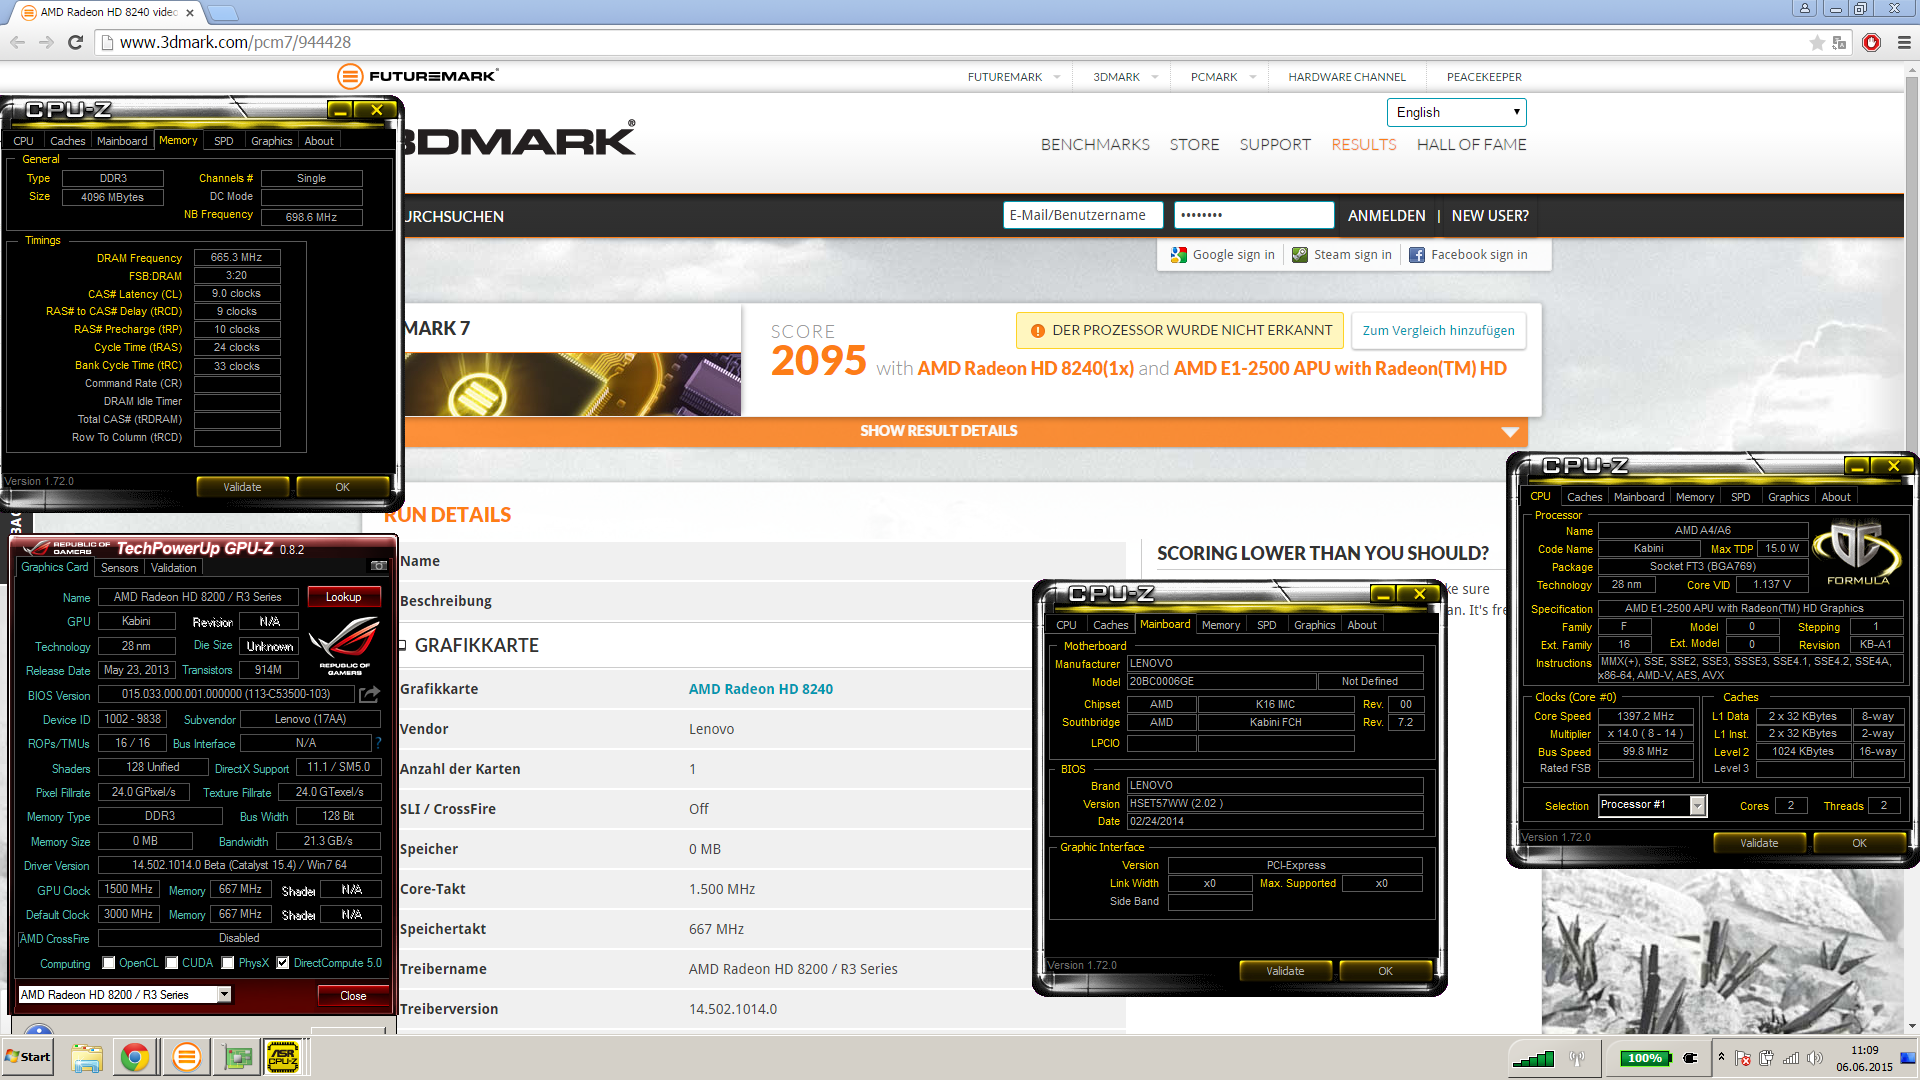Open Graphics tab in processor CPU-Z window
The height and width of the screenshot is (1080, 1920).
tap(1789, 497)
